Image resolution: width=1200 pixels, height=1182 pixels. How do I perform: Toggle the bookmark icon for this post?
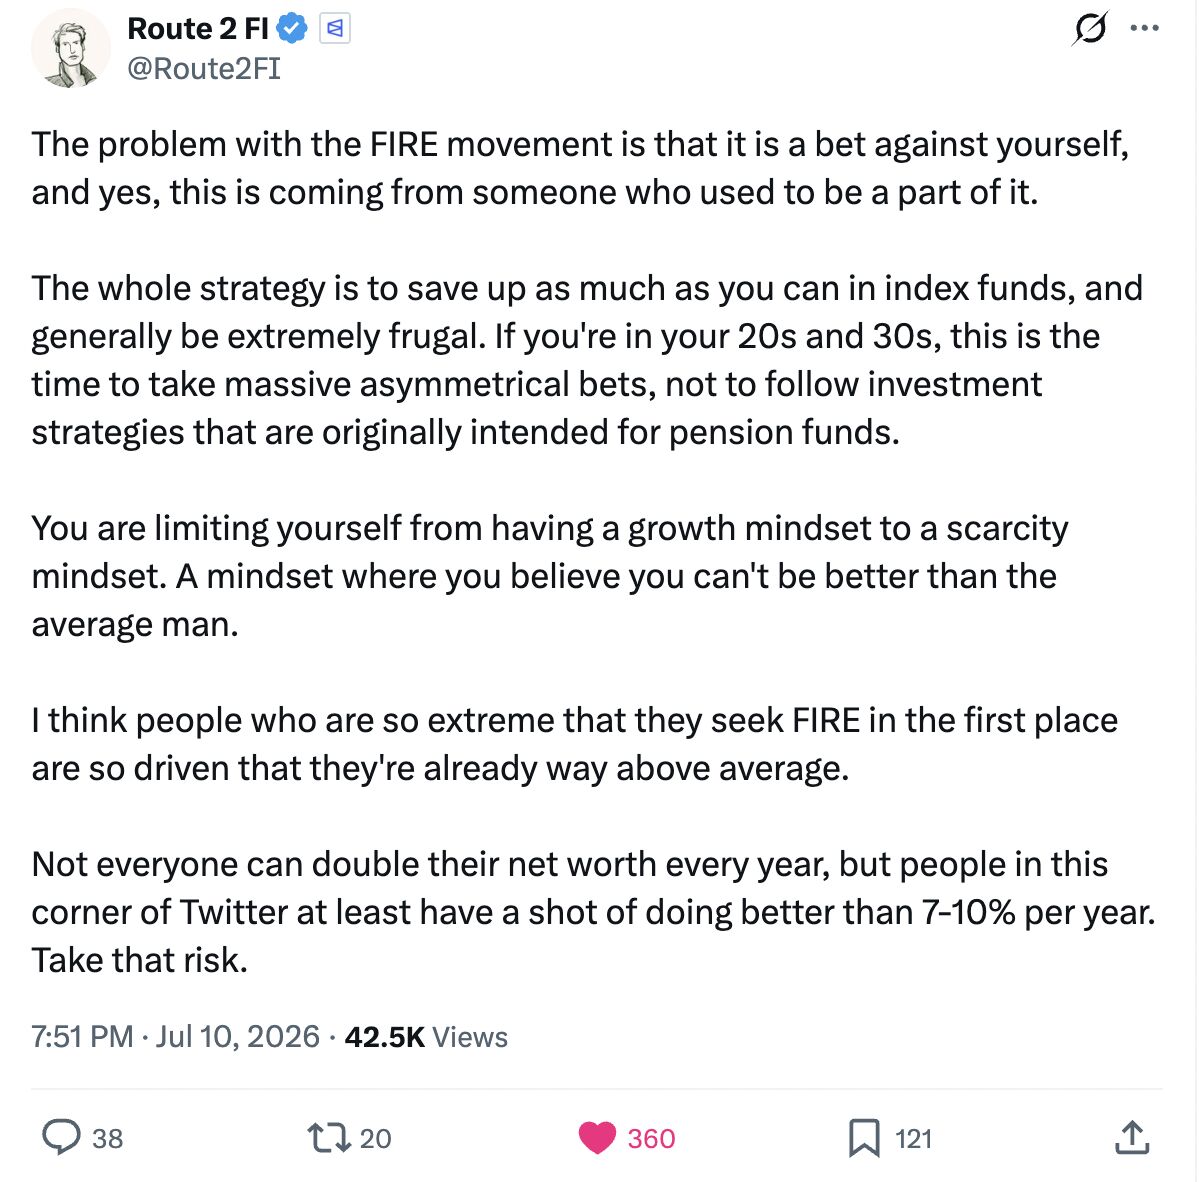tap(863, 1138)
